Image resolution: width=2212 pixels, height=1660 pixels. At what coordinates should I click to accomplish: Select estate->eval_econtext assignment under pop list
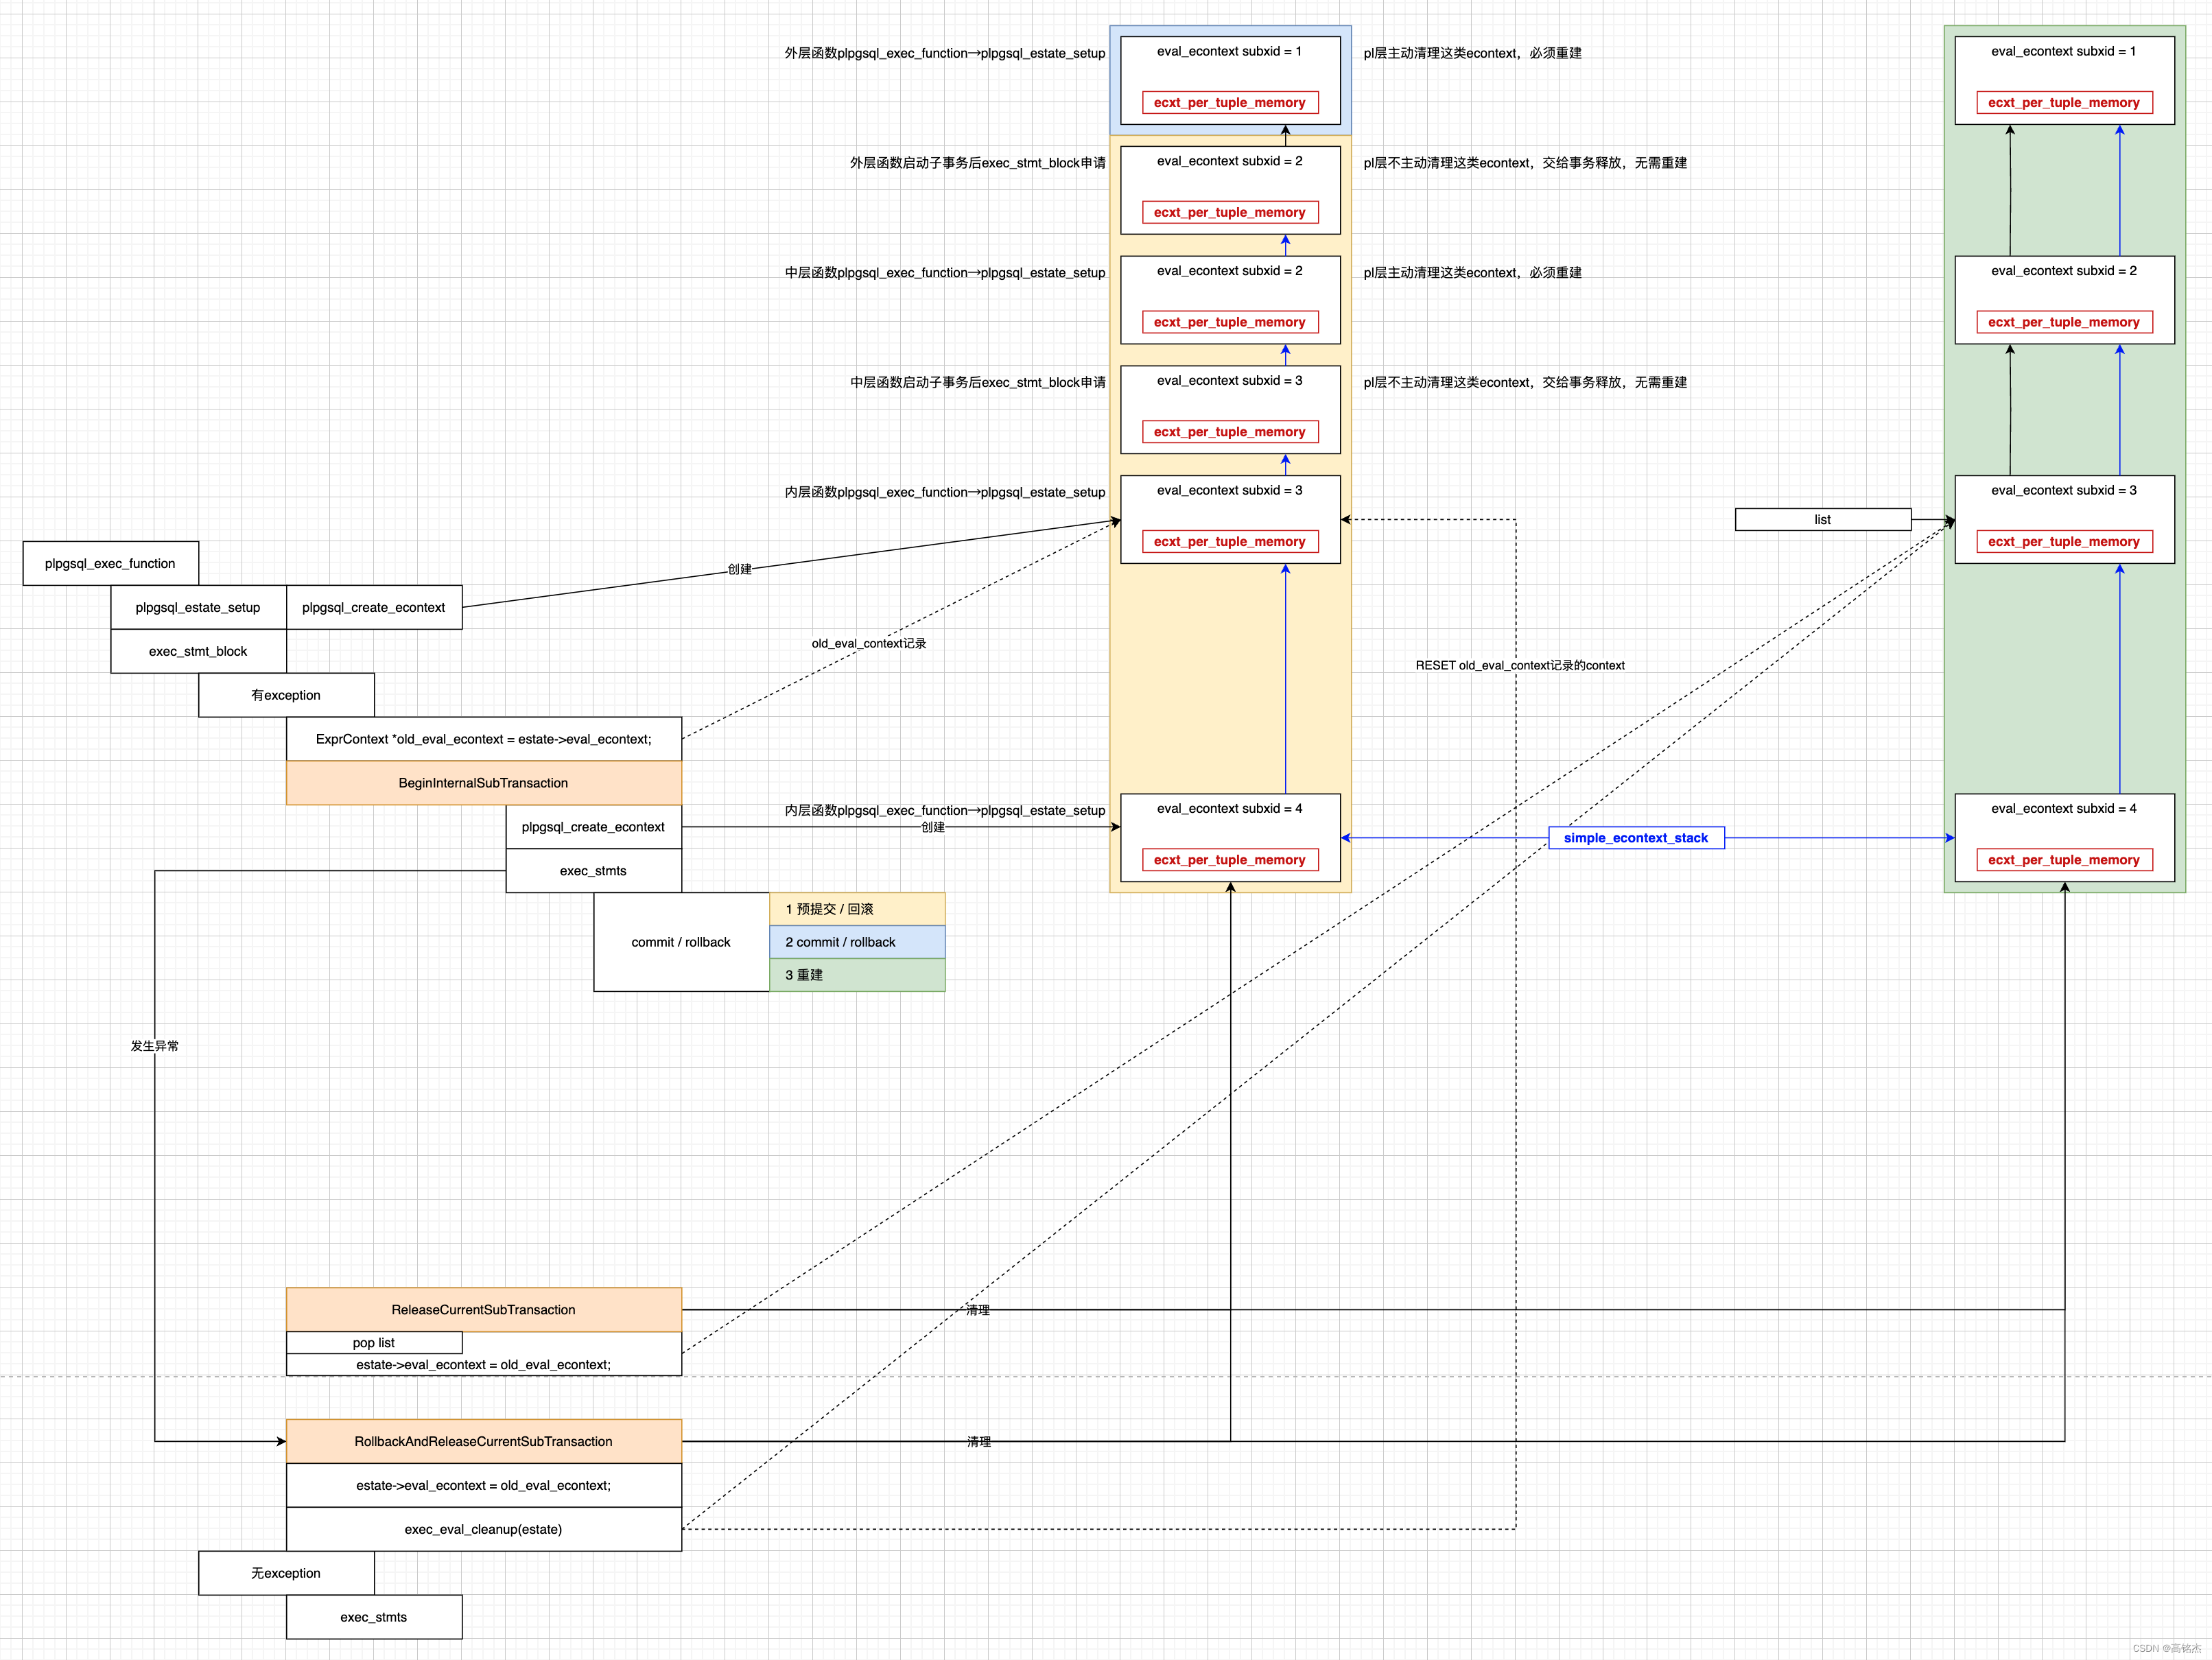coord(484,1365)
